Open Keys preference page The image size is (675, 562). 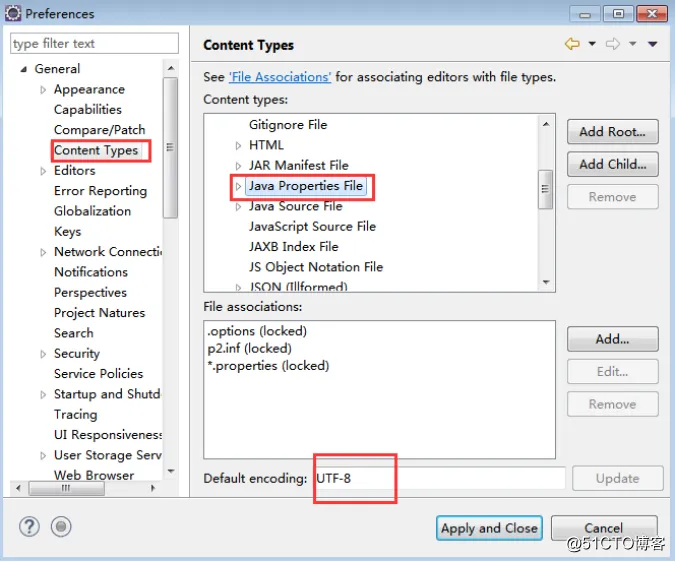pos(68,232)
